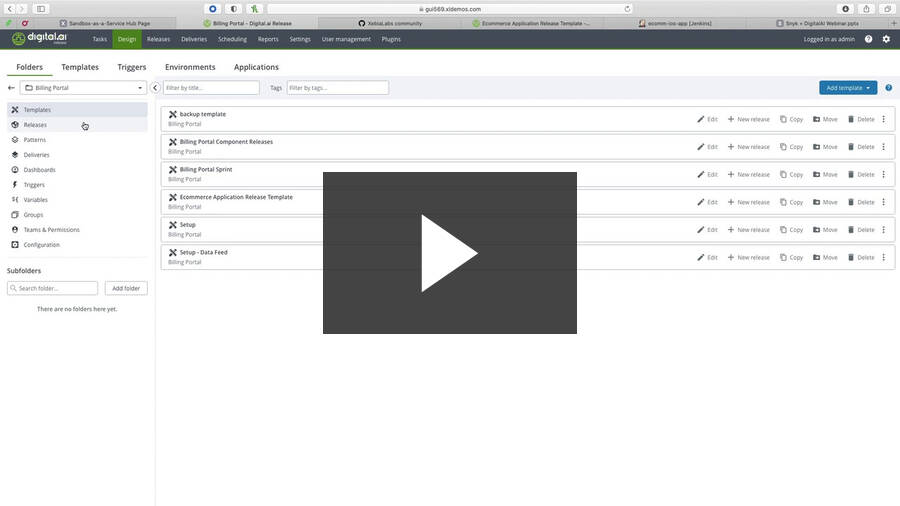900x506 pixels.
Task: Select Variables in the sidebar
Action: [77, 200]
